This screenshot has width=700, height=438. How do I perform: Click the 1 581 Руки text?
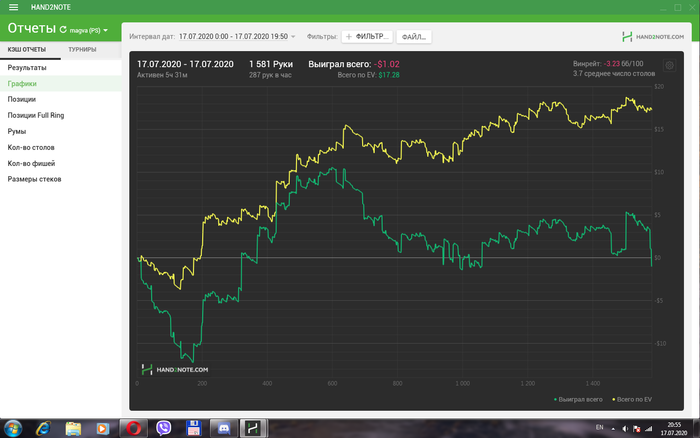point(271,64)
